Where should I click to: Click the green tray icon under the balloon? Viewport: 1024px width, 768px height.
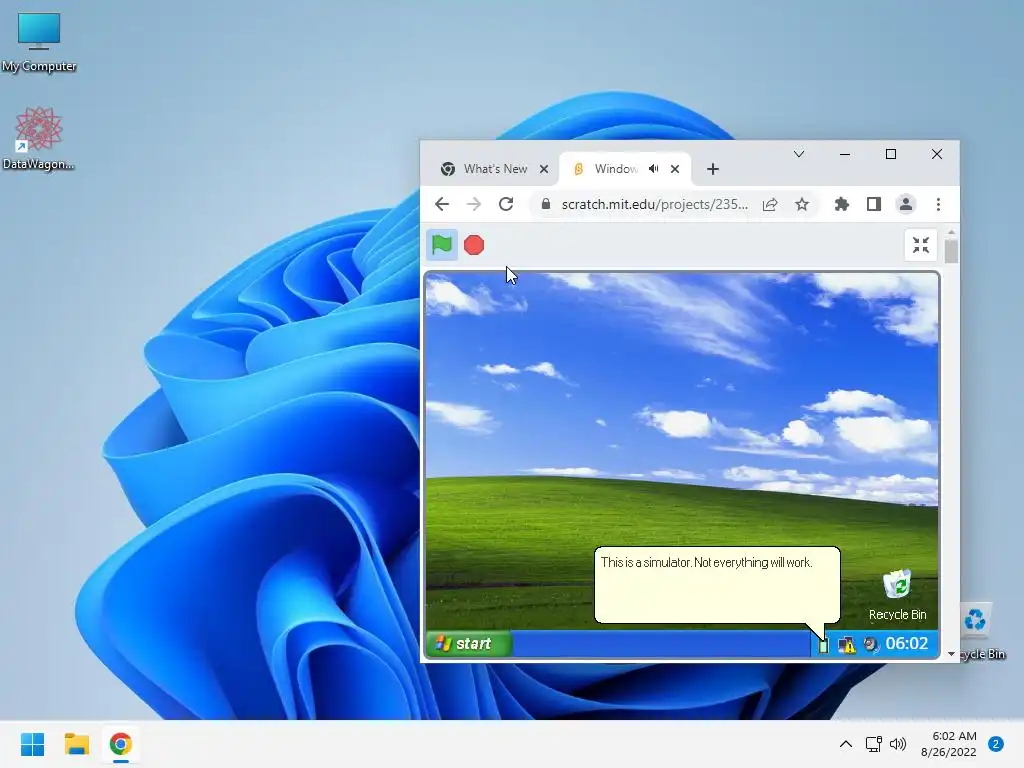click(x=824, y=645)
